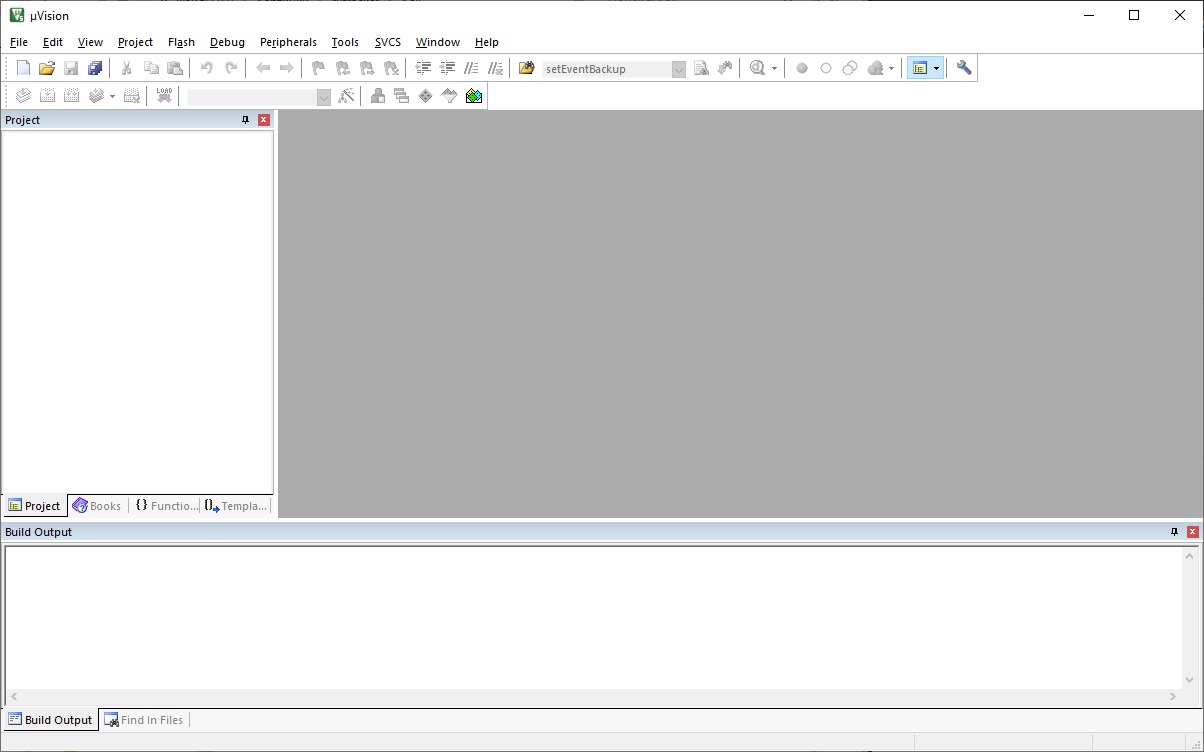Click the Copy icon in the toolbar
The width and height of the screenshot is (1204, 752).
click(x=151, y=68)
